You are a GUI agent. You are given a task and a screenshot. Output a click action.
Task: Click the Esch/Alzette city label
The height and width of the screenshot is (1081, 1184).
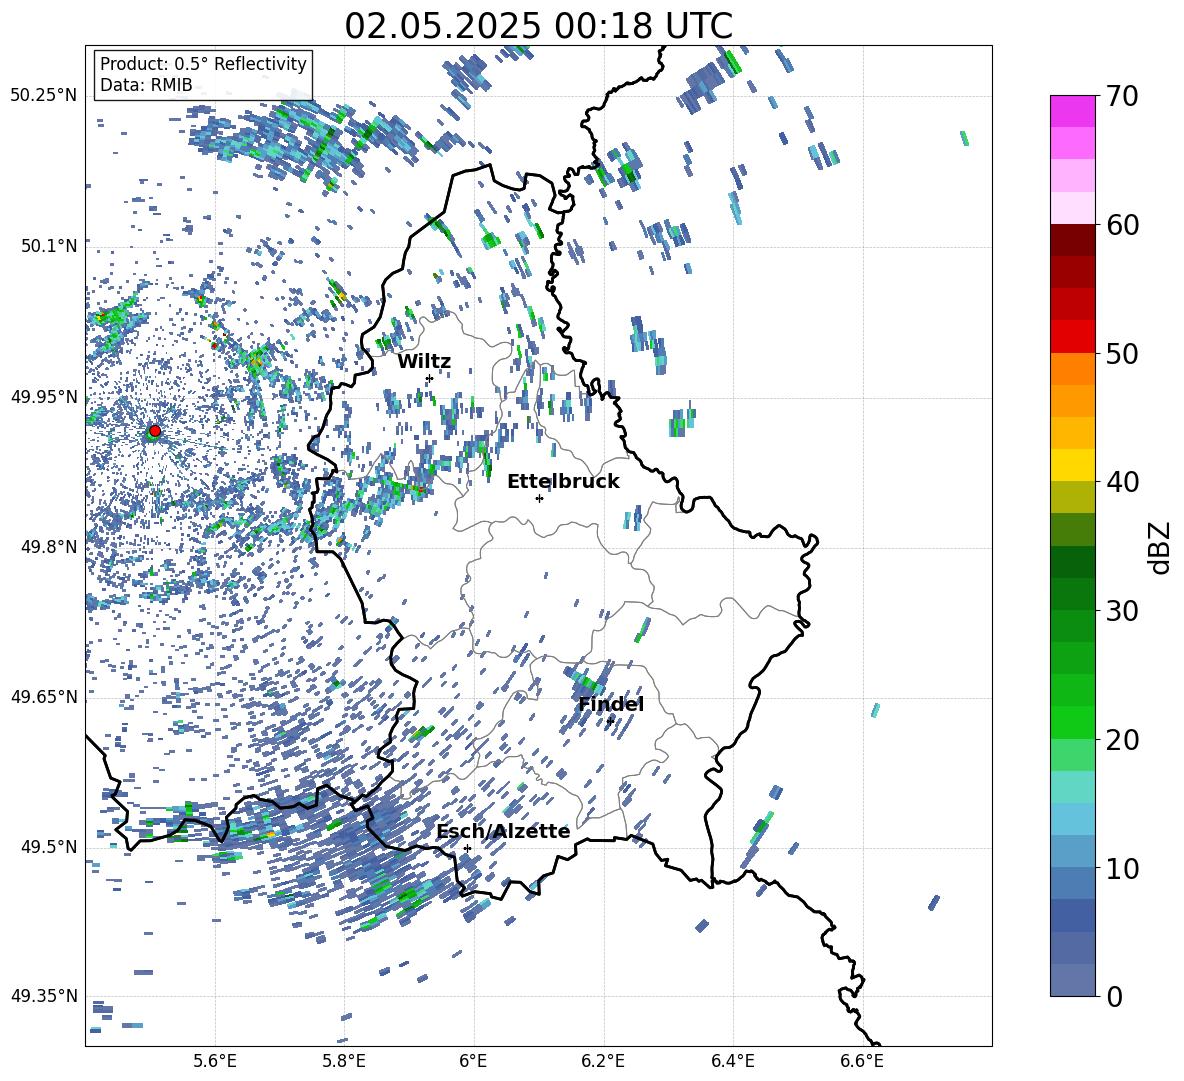pyautogui.click(x=503, y=831)
